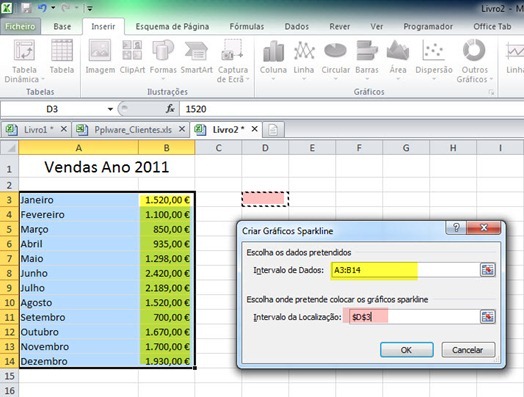Open the undo history dropdown arrow
Screen dimensions: 524x397
(53, 8)
